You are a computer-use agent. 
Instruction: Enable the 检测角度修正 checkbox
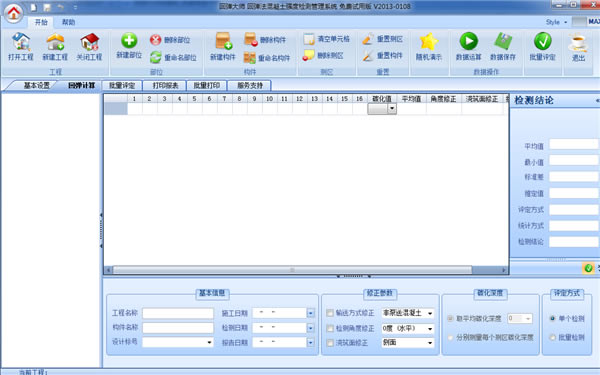(330, 328)
